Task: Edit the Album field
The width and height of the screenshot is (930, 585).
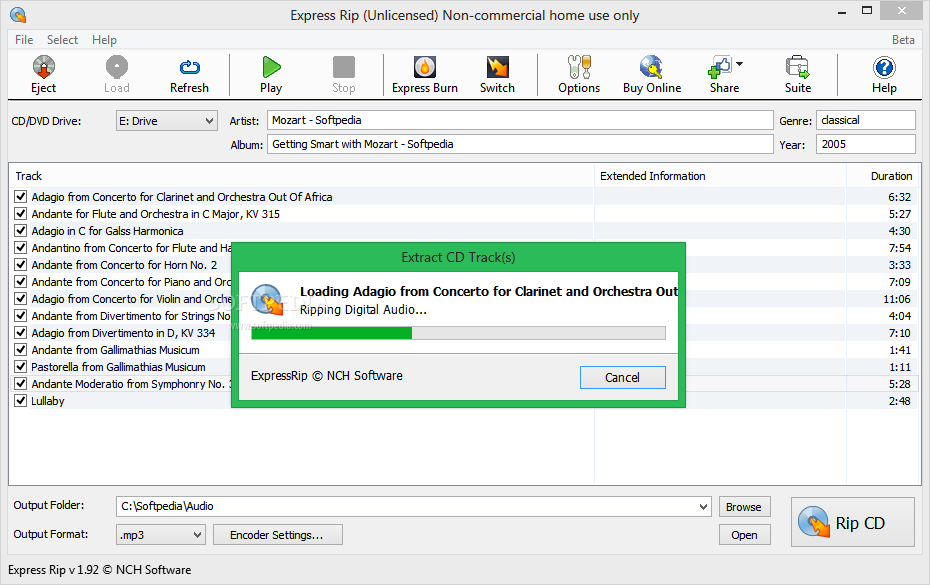Action: 520,144
